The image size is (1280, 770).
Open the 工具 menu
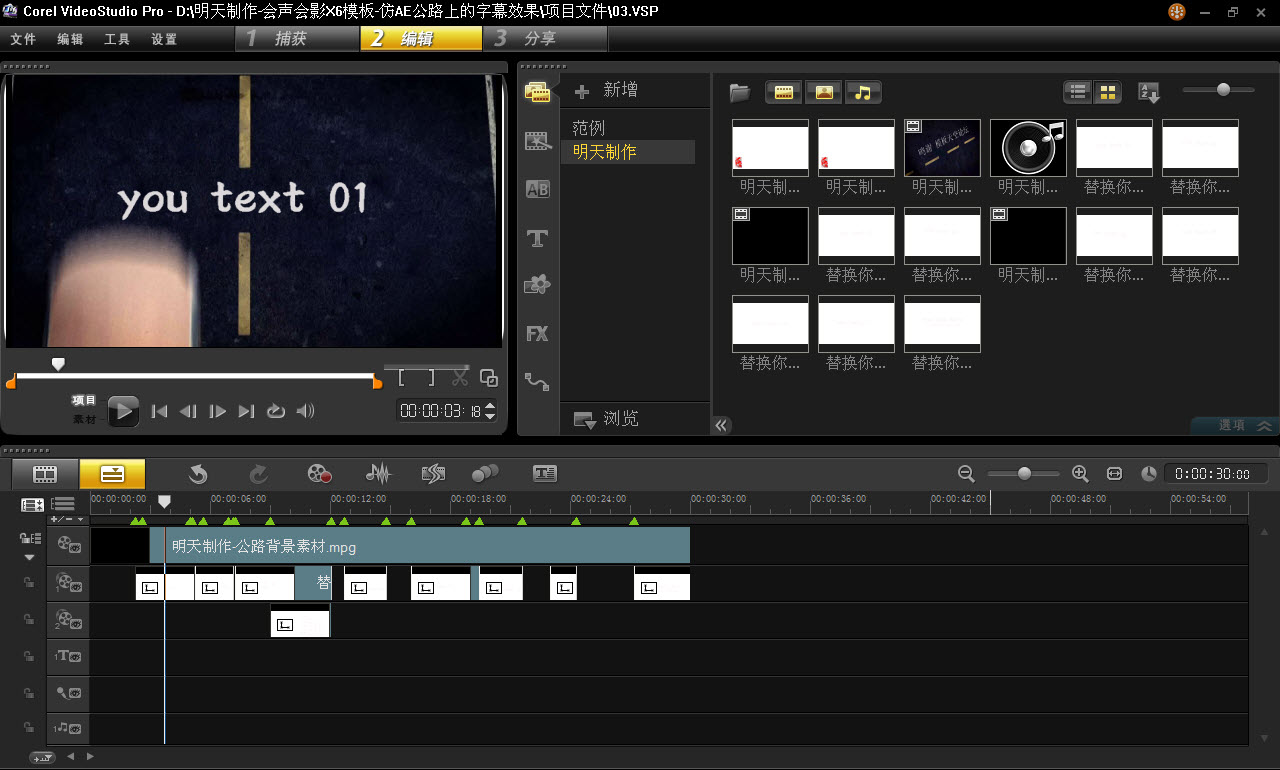[117, 39]
